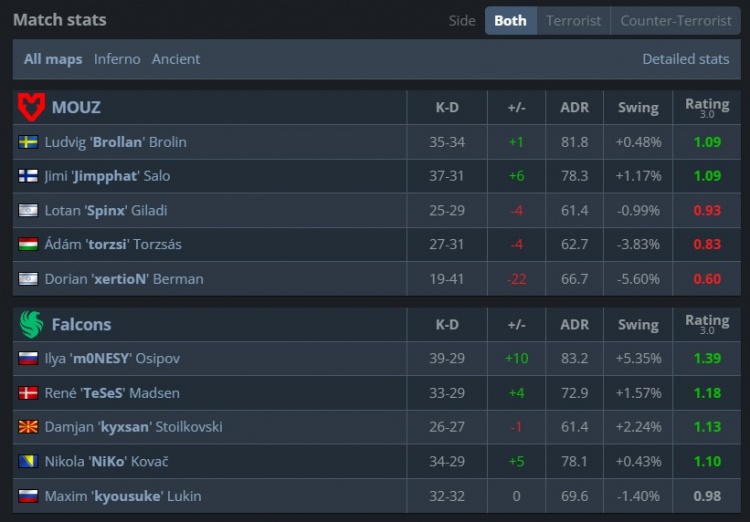
Task: Switch side filter to Counter-Terrorist
Action: [x=676, y=21]
